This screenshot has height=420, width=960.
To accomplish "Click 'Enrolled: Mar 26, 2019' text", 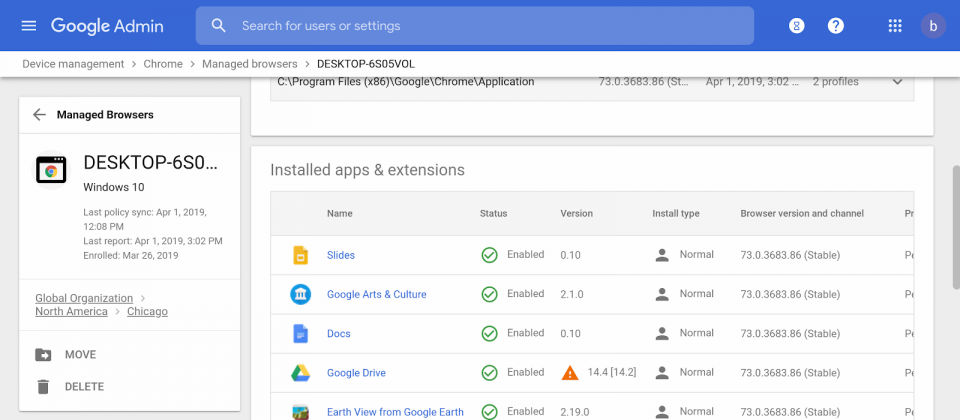I will pos(130,255).
